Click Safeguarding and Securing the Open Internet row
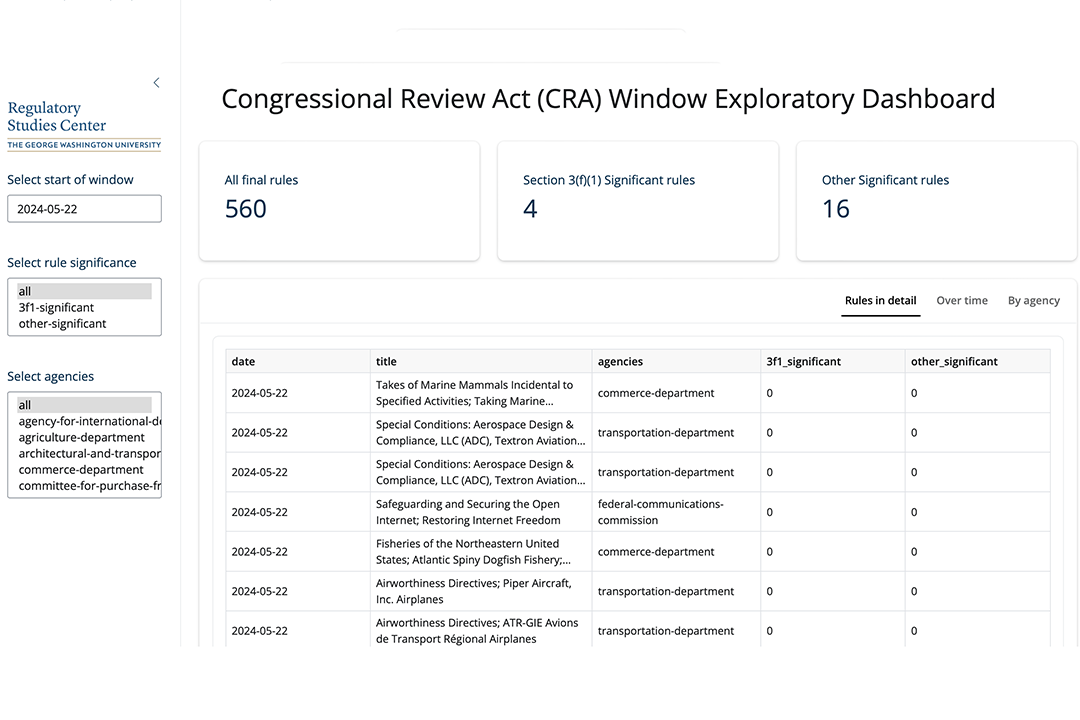This screenshot has width=1080, height=720. click(x=468, y=512)
